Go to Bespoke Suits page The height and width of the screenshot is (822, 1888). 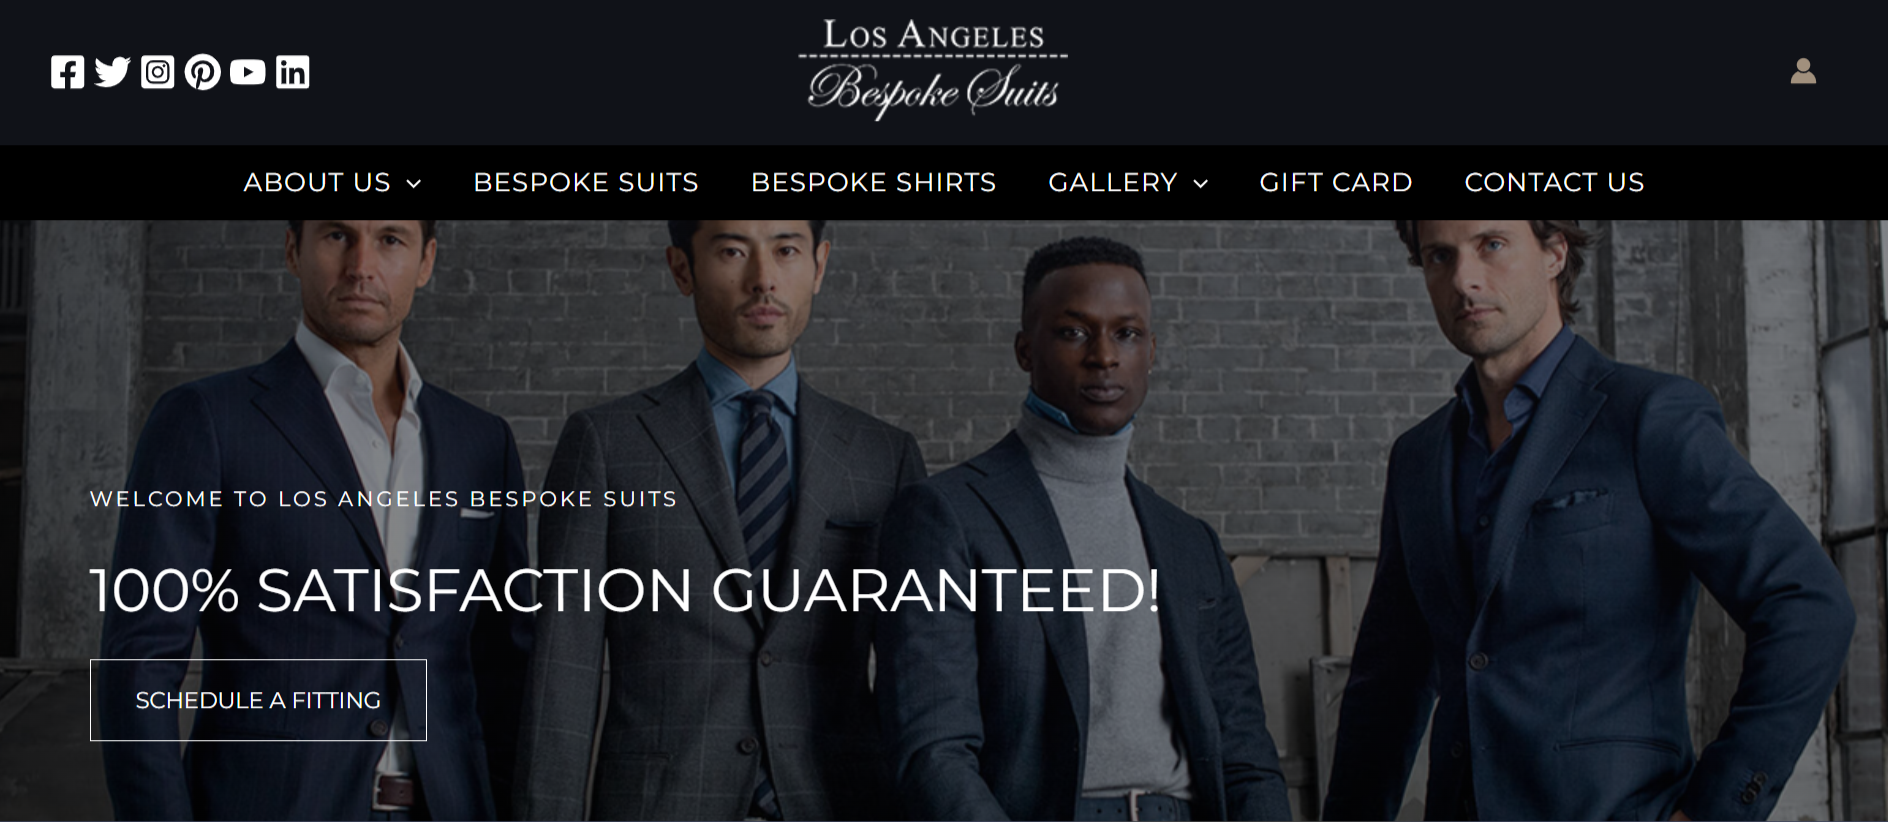click(x=586, y=182)
